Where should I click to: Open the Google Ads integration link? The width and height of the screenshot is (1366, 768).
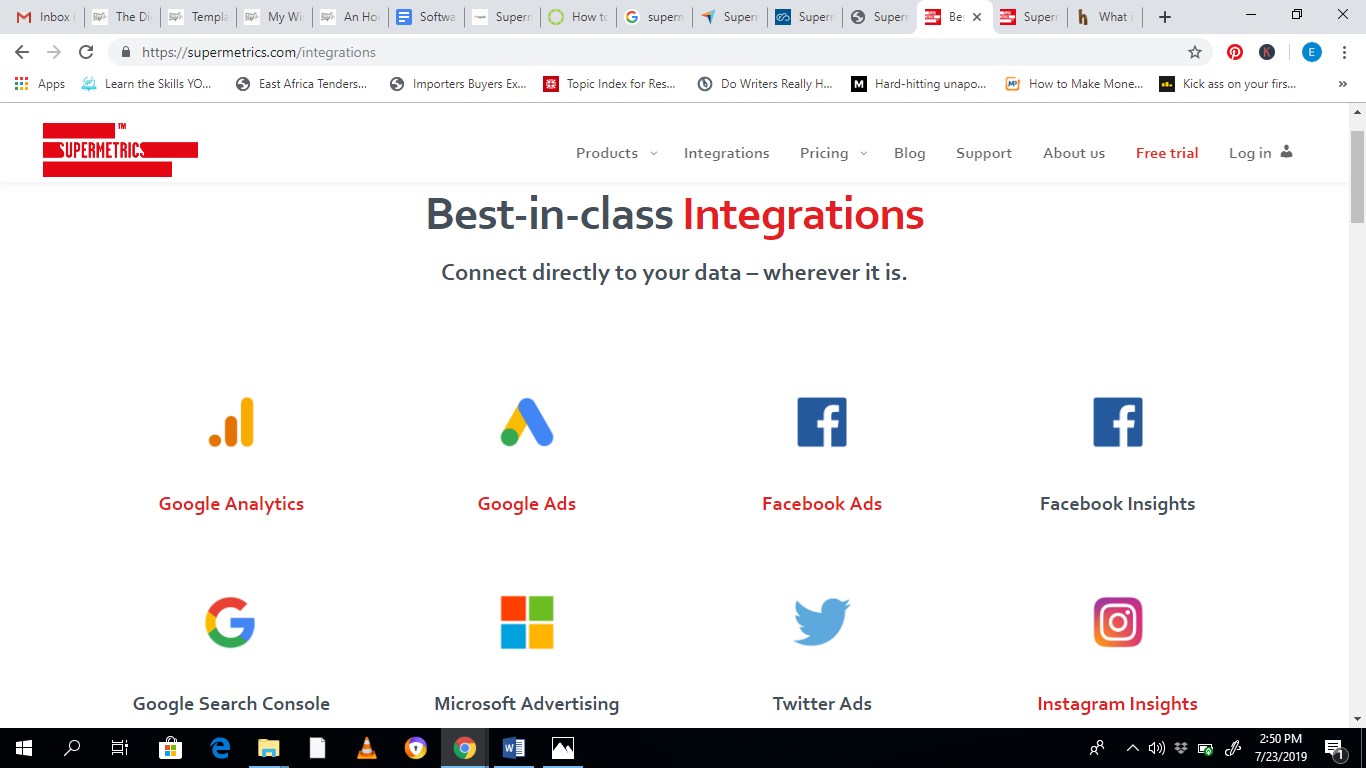coord(527,504)
